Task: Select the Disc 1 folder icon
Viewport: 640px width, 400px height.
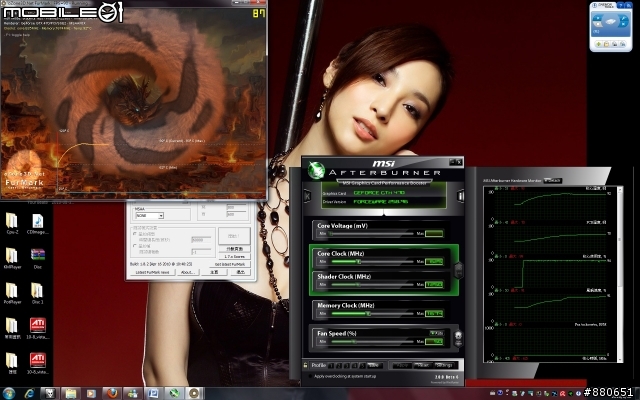Action: [38, 293]
